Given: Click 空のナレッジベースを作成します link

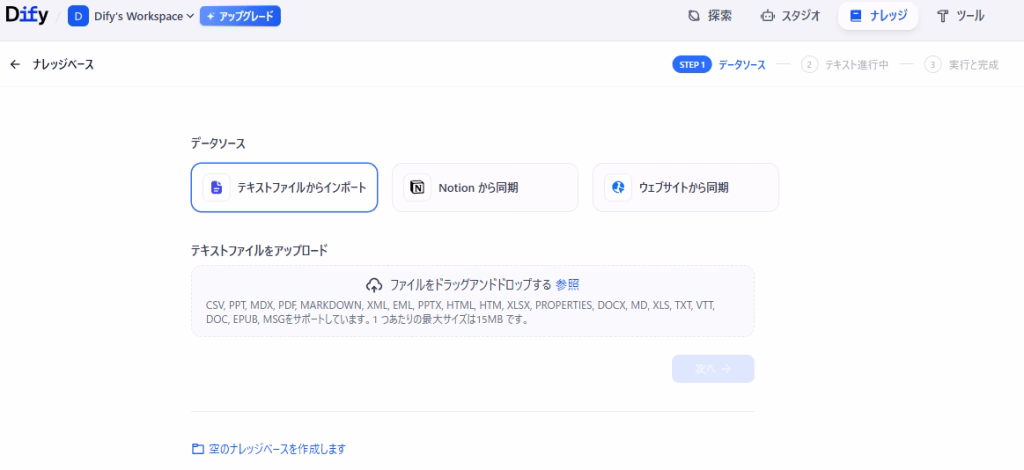Looking at the screenshot, I should tap(277, 449).
